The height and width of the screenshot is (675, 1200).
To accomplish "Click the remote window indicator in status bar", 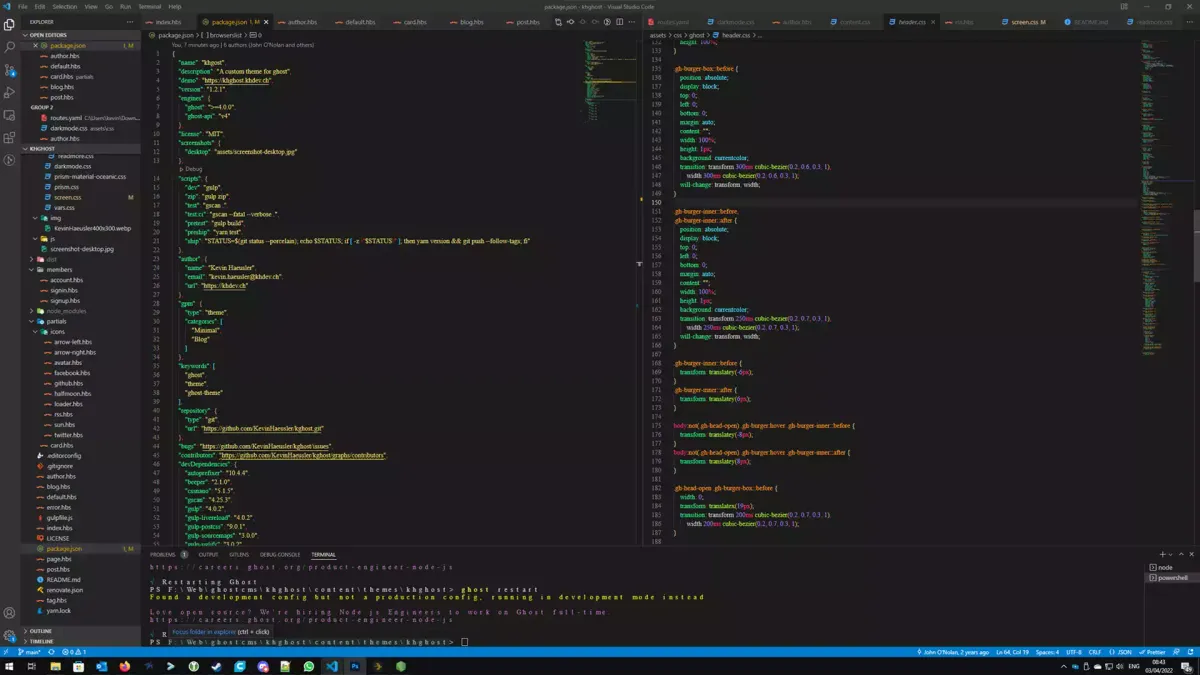I will point(7,652).
